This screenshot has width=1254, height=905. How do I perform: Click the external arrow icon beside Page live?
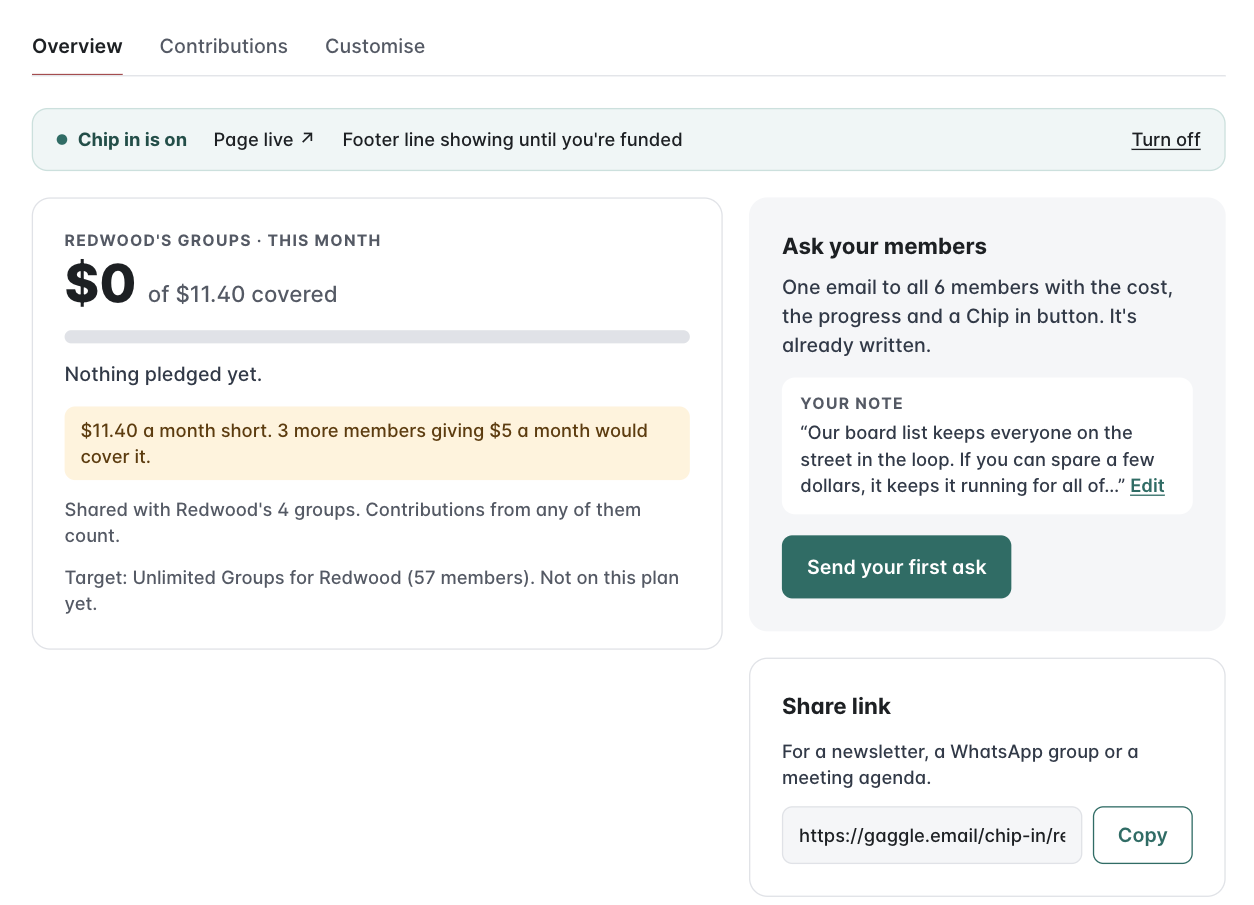307,138
